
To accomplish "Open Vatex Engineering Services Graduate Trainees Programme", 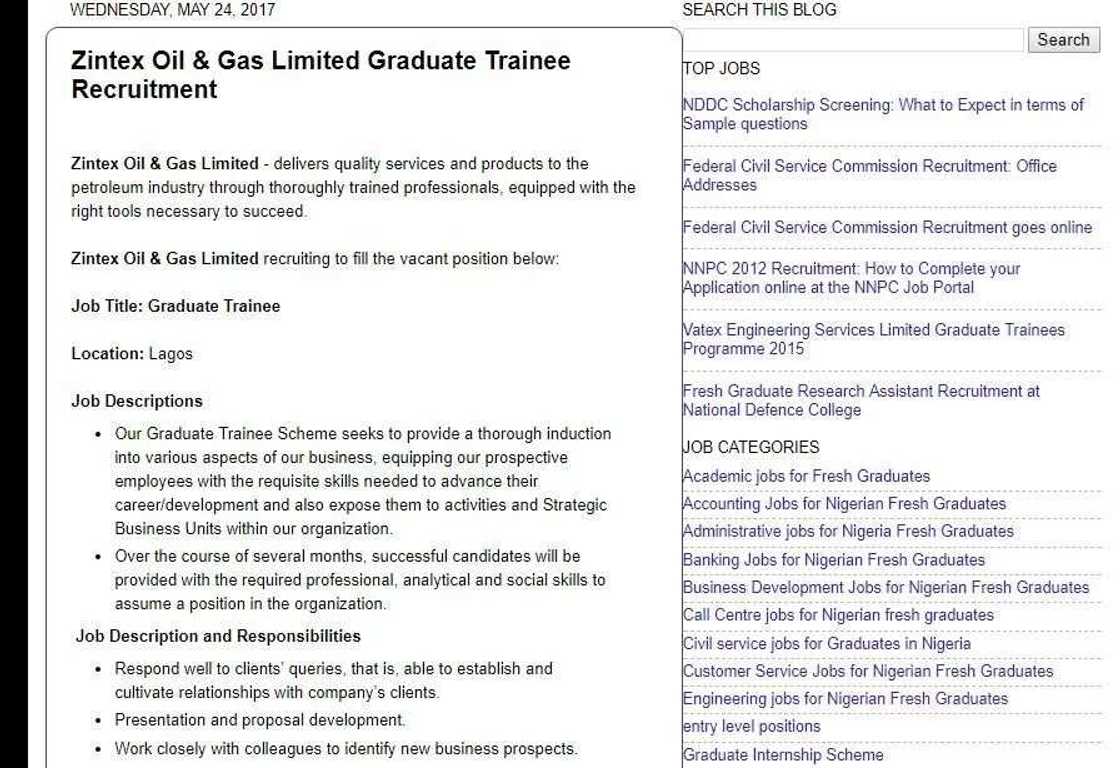I will click(873, 339).
